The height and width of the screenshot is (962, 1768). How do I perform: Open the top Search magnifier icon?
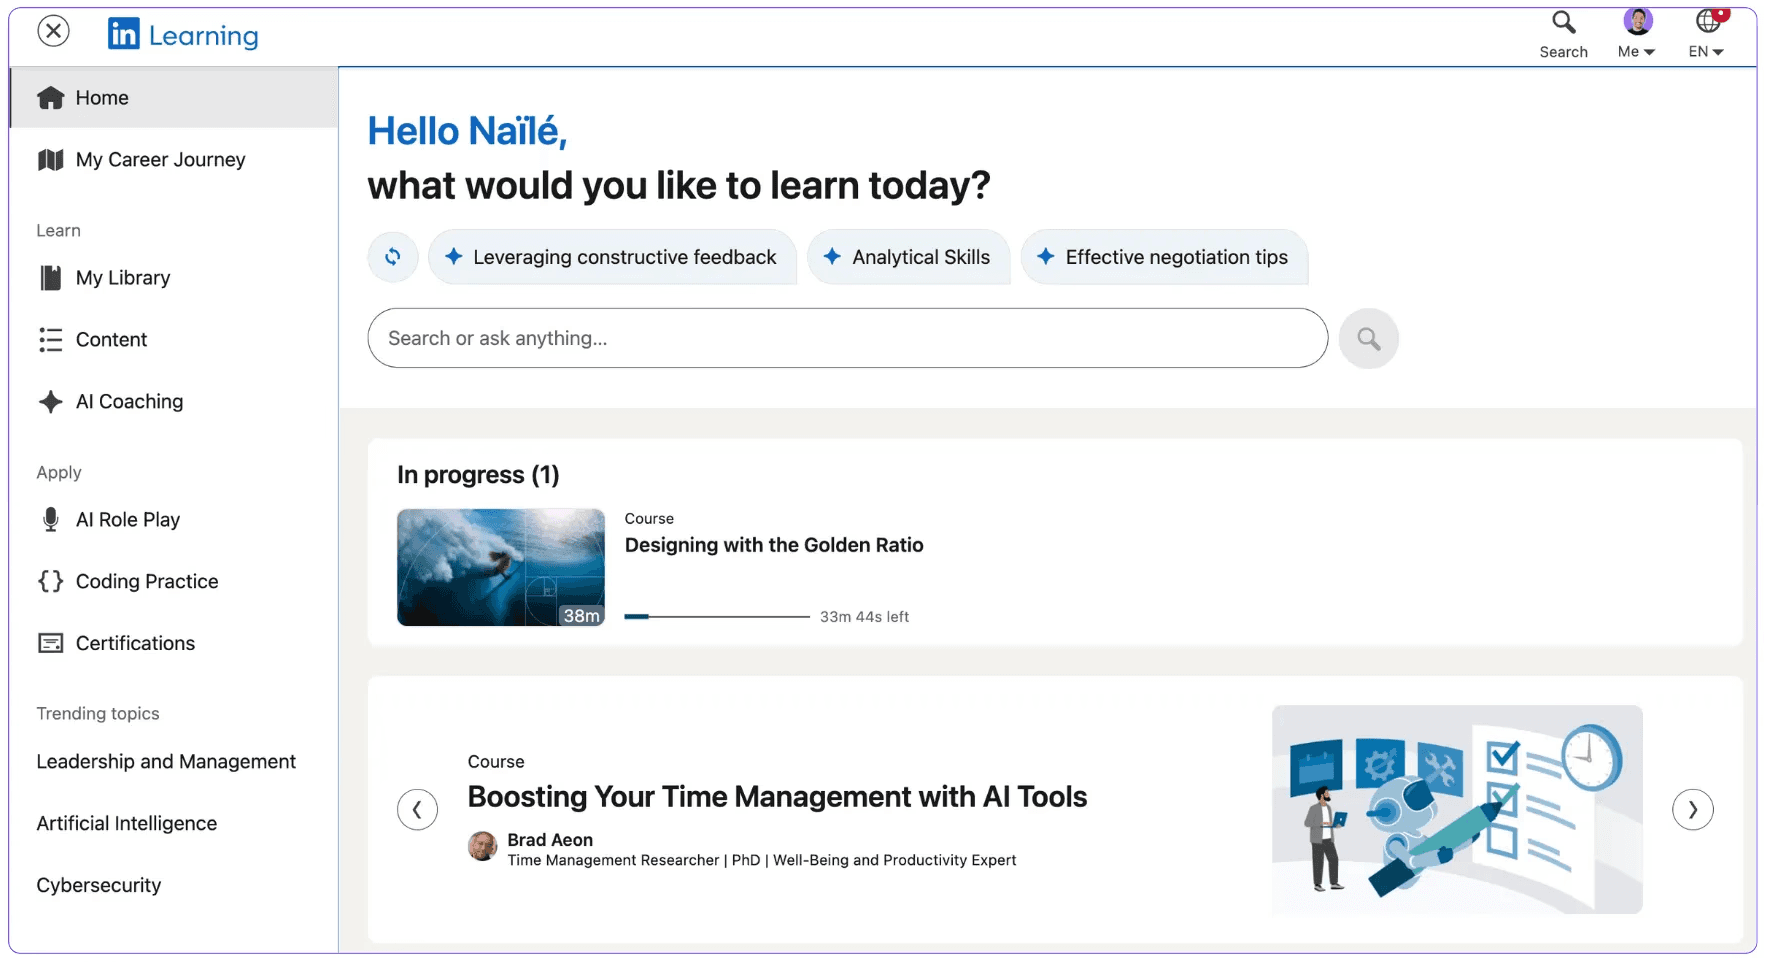click(1563, 22)
